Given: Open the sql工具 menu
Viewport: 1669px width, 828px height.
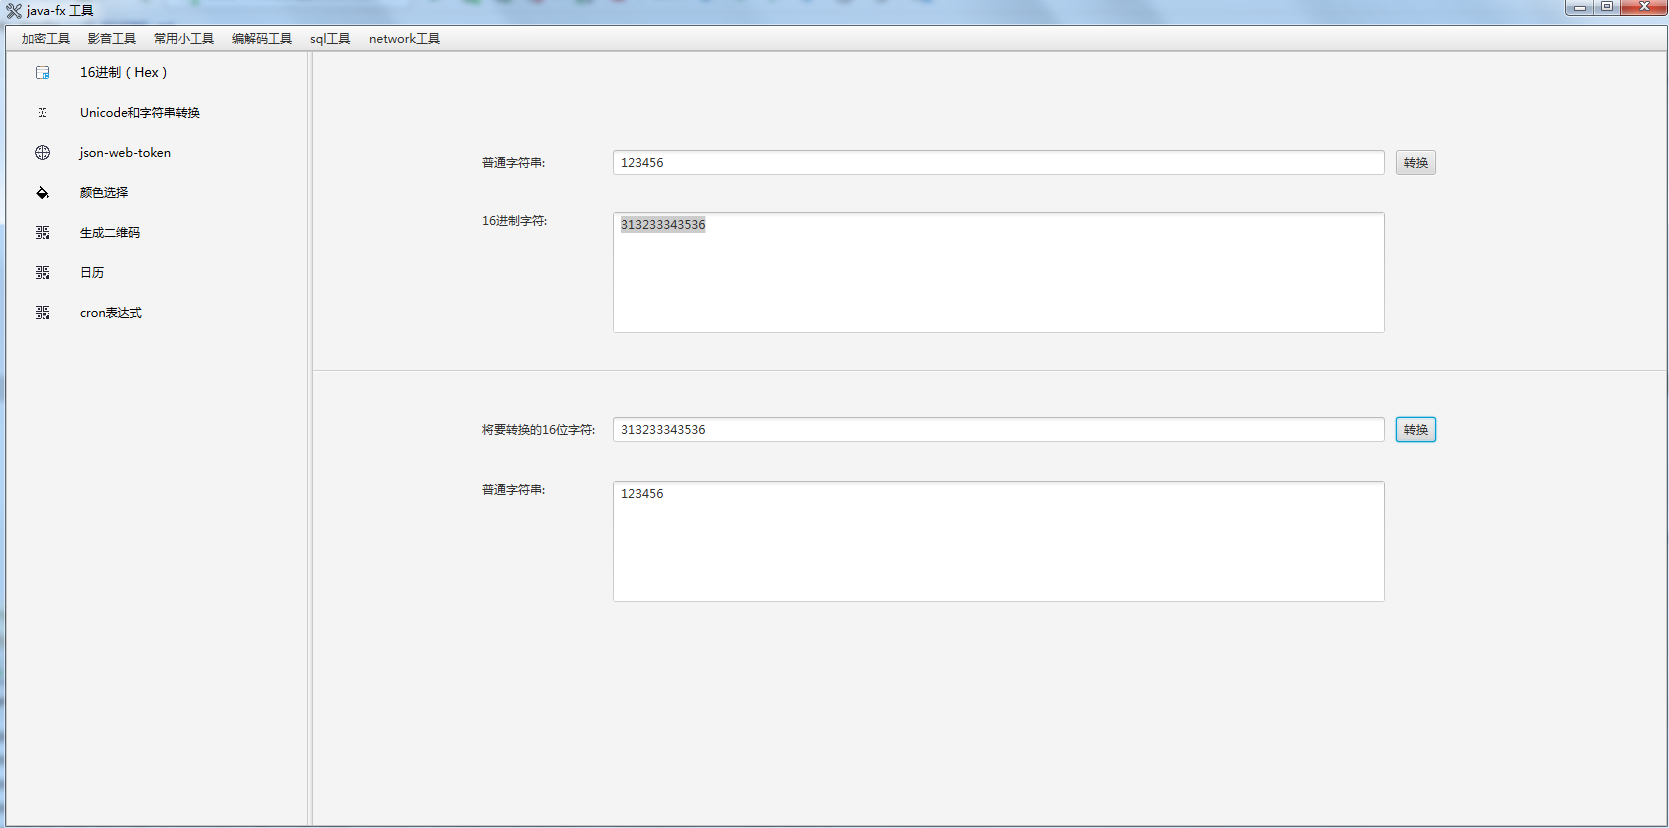Looking at the screenshot, I should [x=330, y=39].
